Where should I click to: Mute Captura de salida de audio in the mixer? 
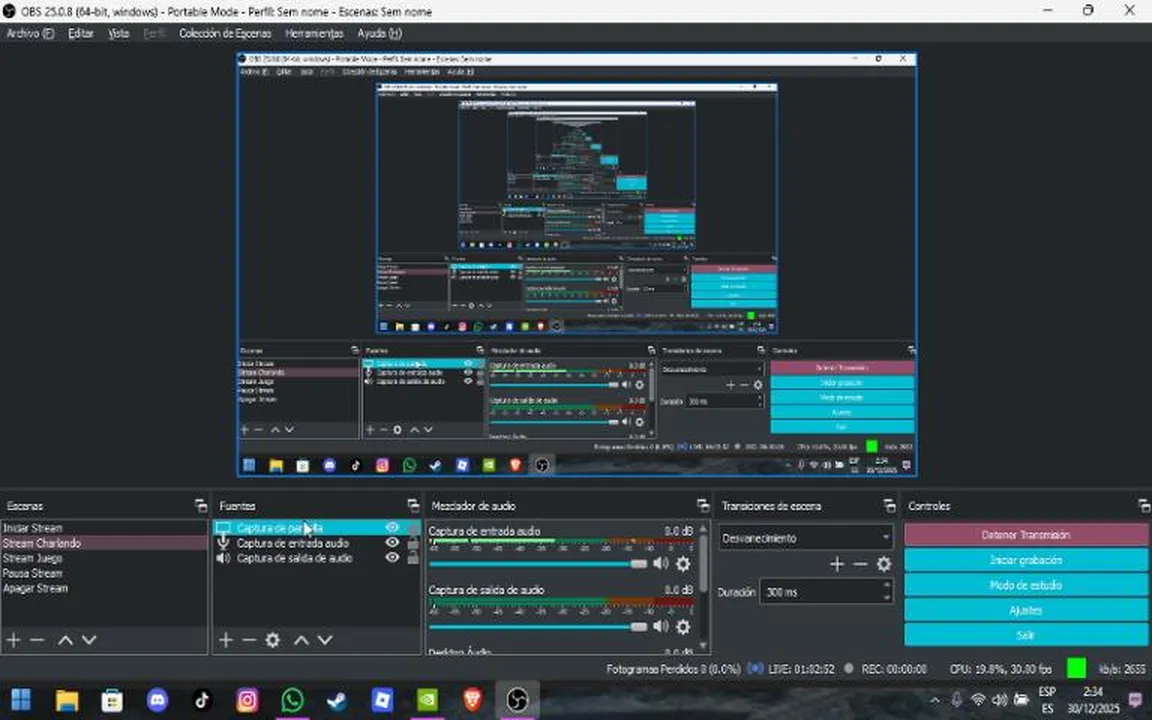(660, 626)
